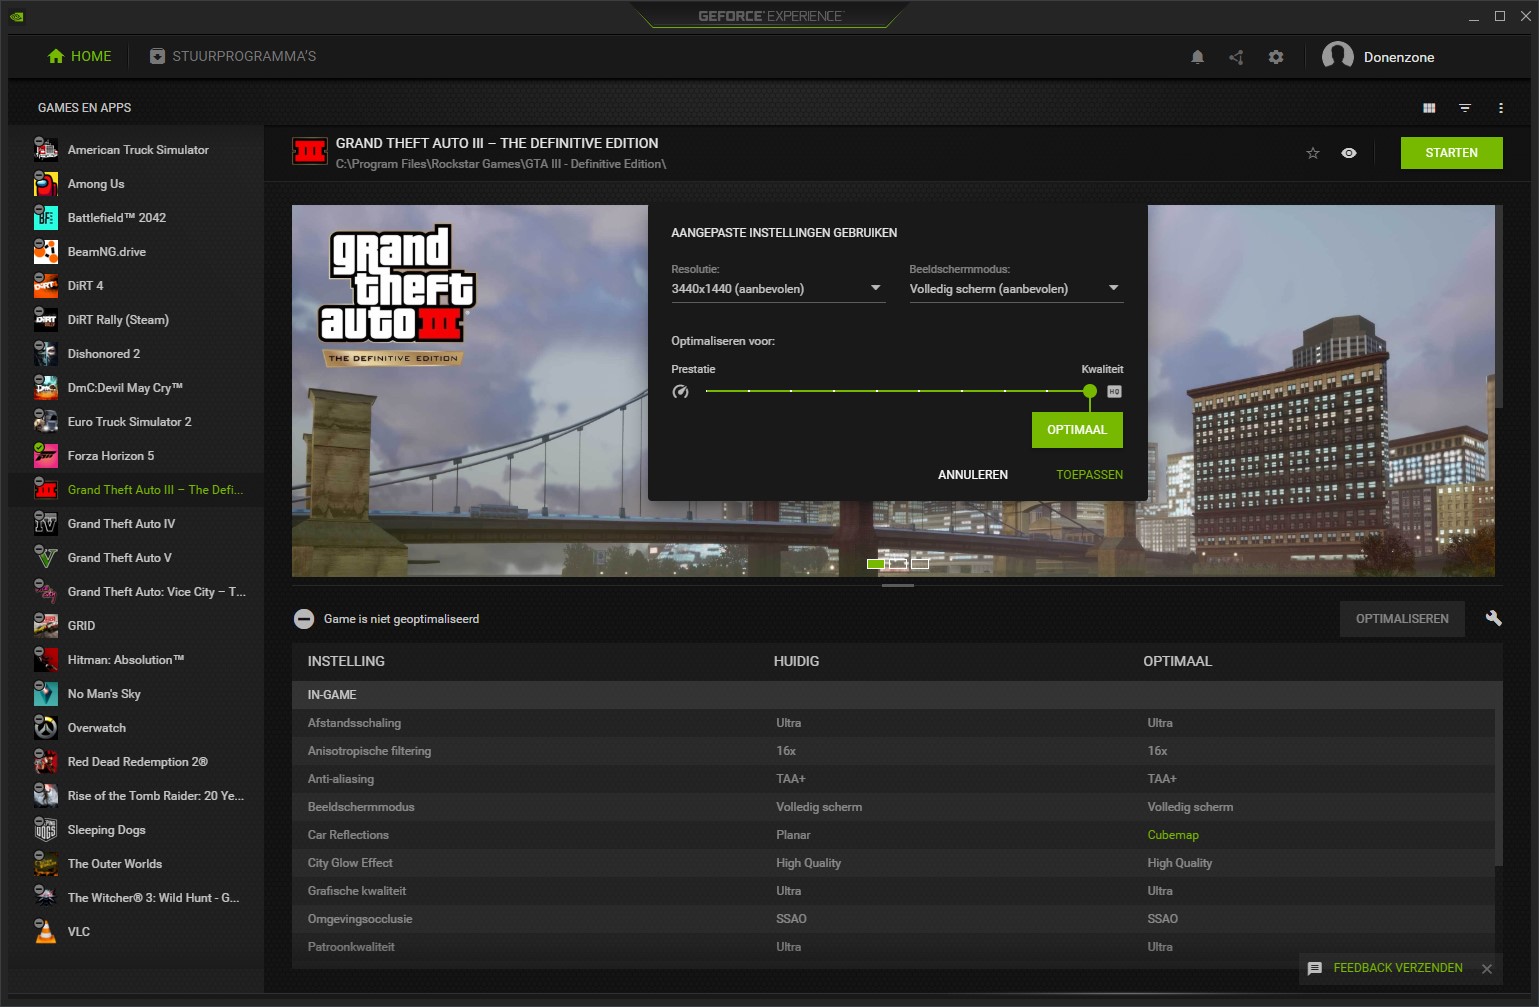Viewport: 1539px width, 1007px height.
Task: Select The Witcher 3: Wild Hunt entry
Action: 136,898
